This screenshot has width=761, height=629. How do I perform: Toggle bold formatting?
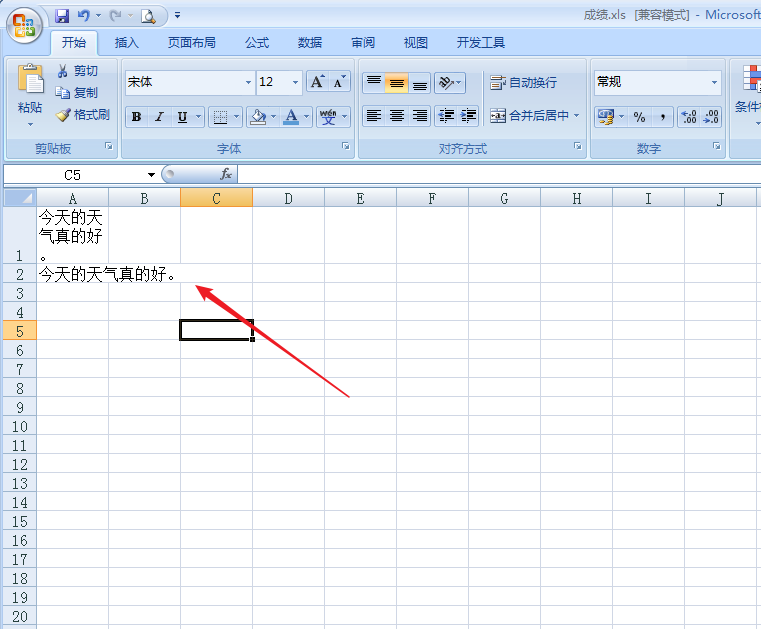(136, 117)
